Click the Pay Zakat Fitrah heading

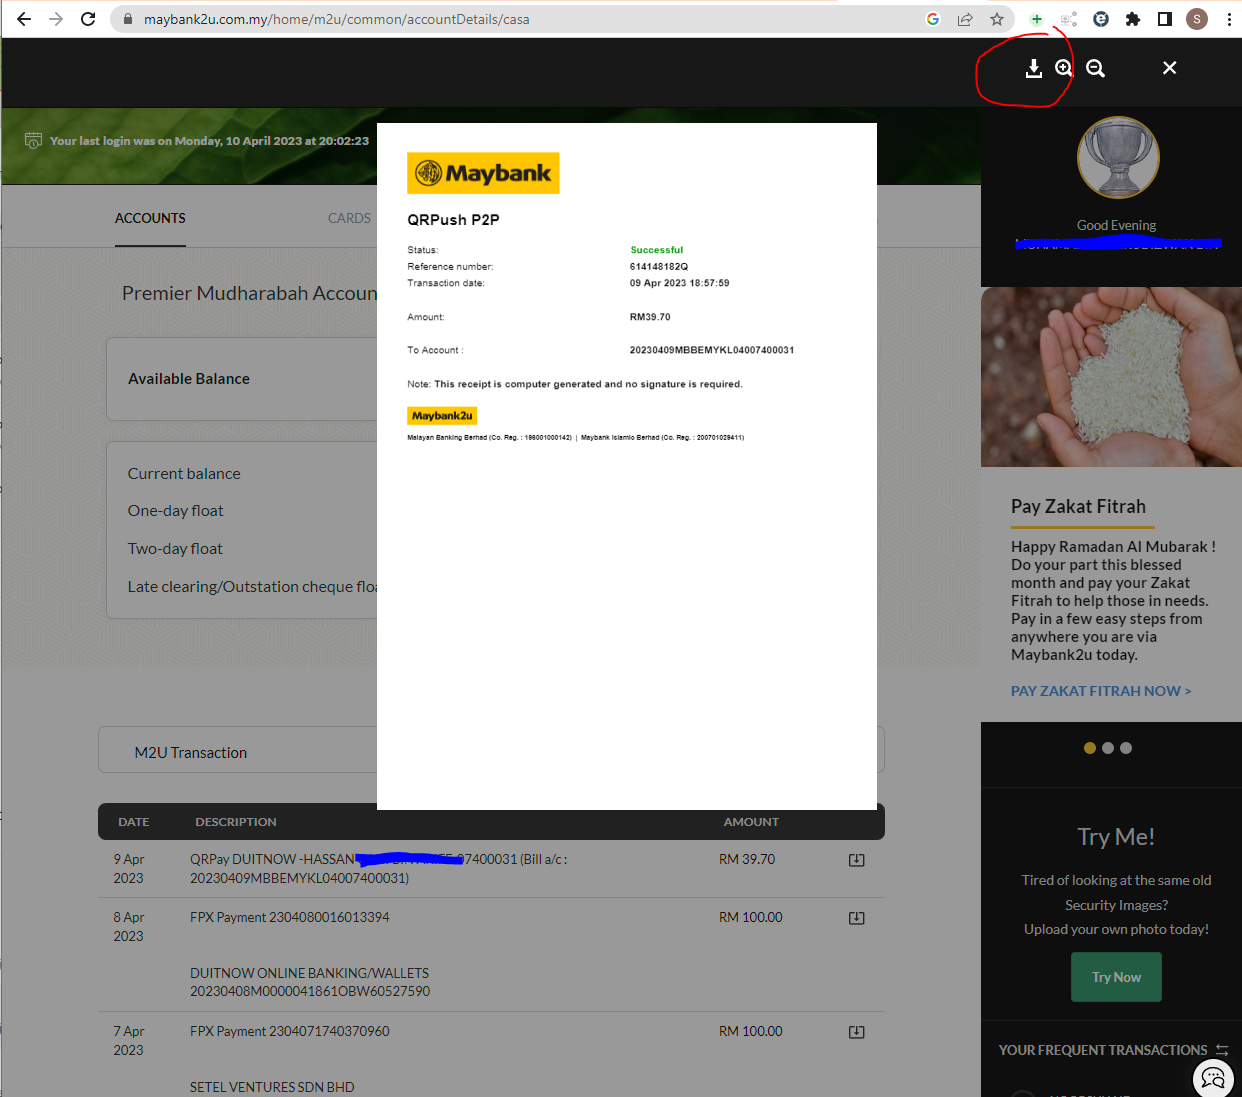tap(1078, 506)
